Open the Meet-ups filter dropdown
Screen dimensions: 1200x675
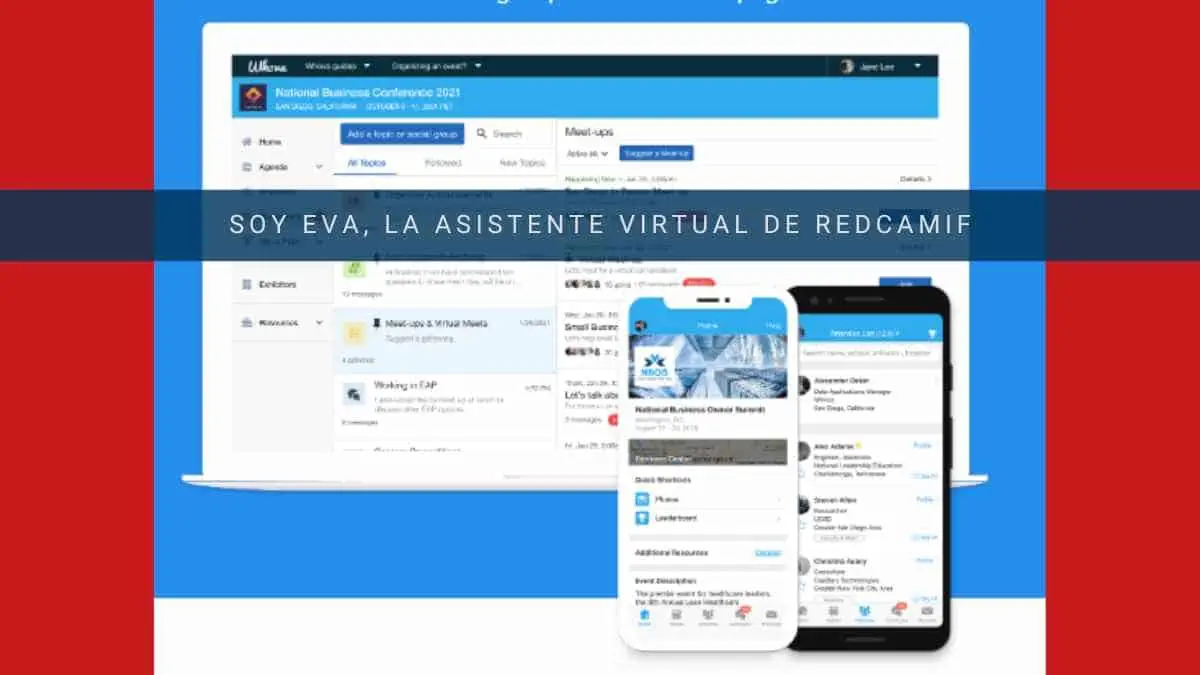(588, 154)
